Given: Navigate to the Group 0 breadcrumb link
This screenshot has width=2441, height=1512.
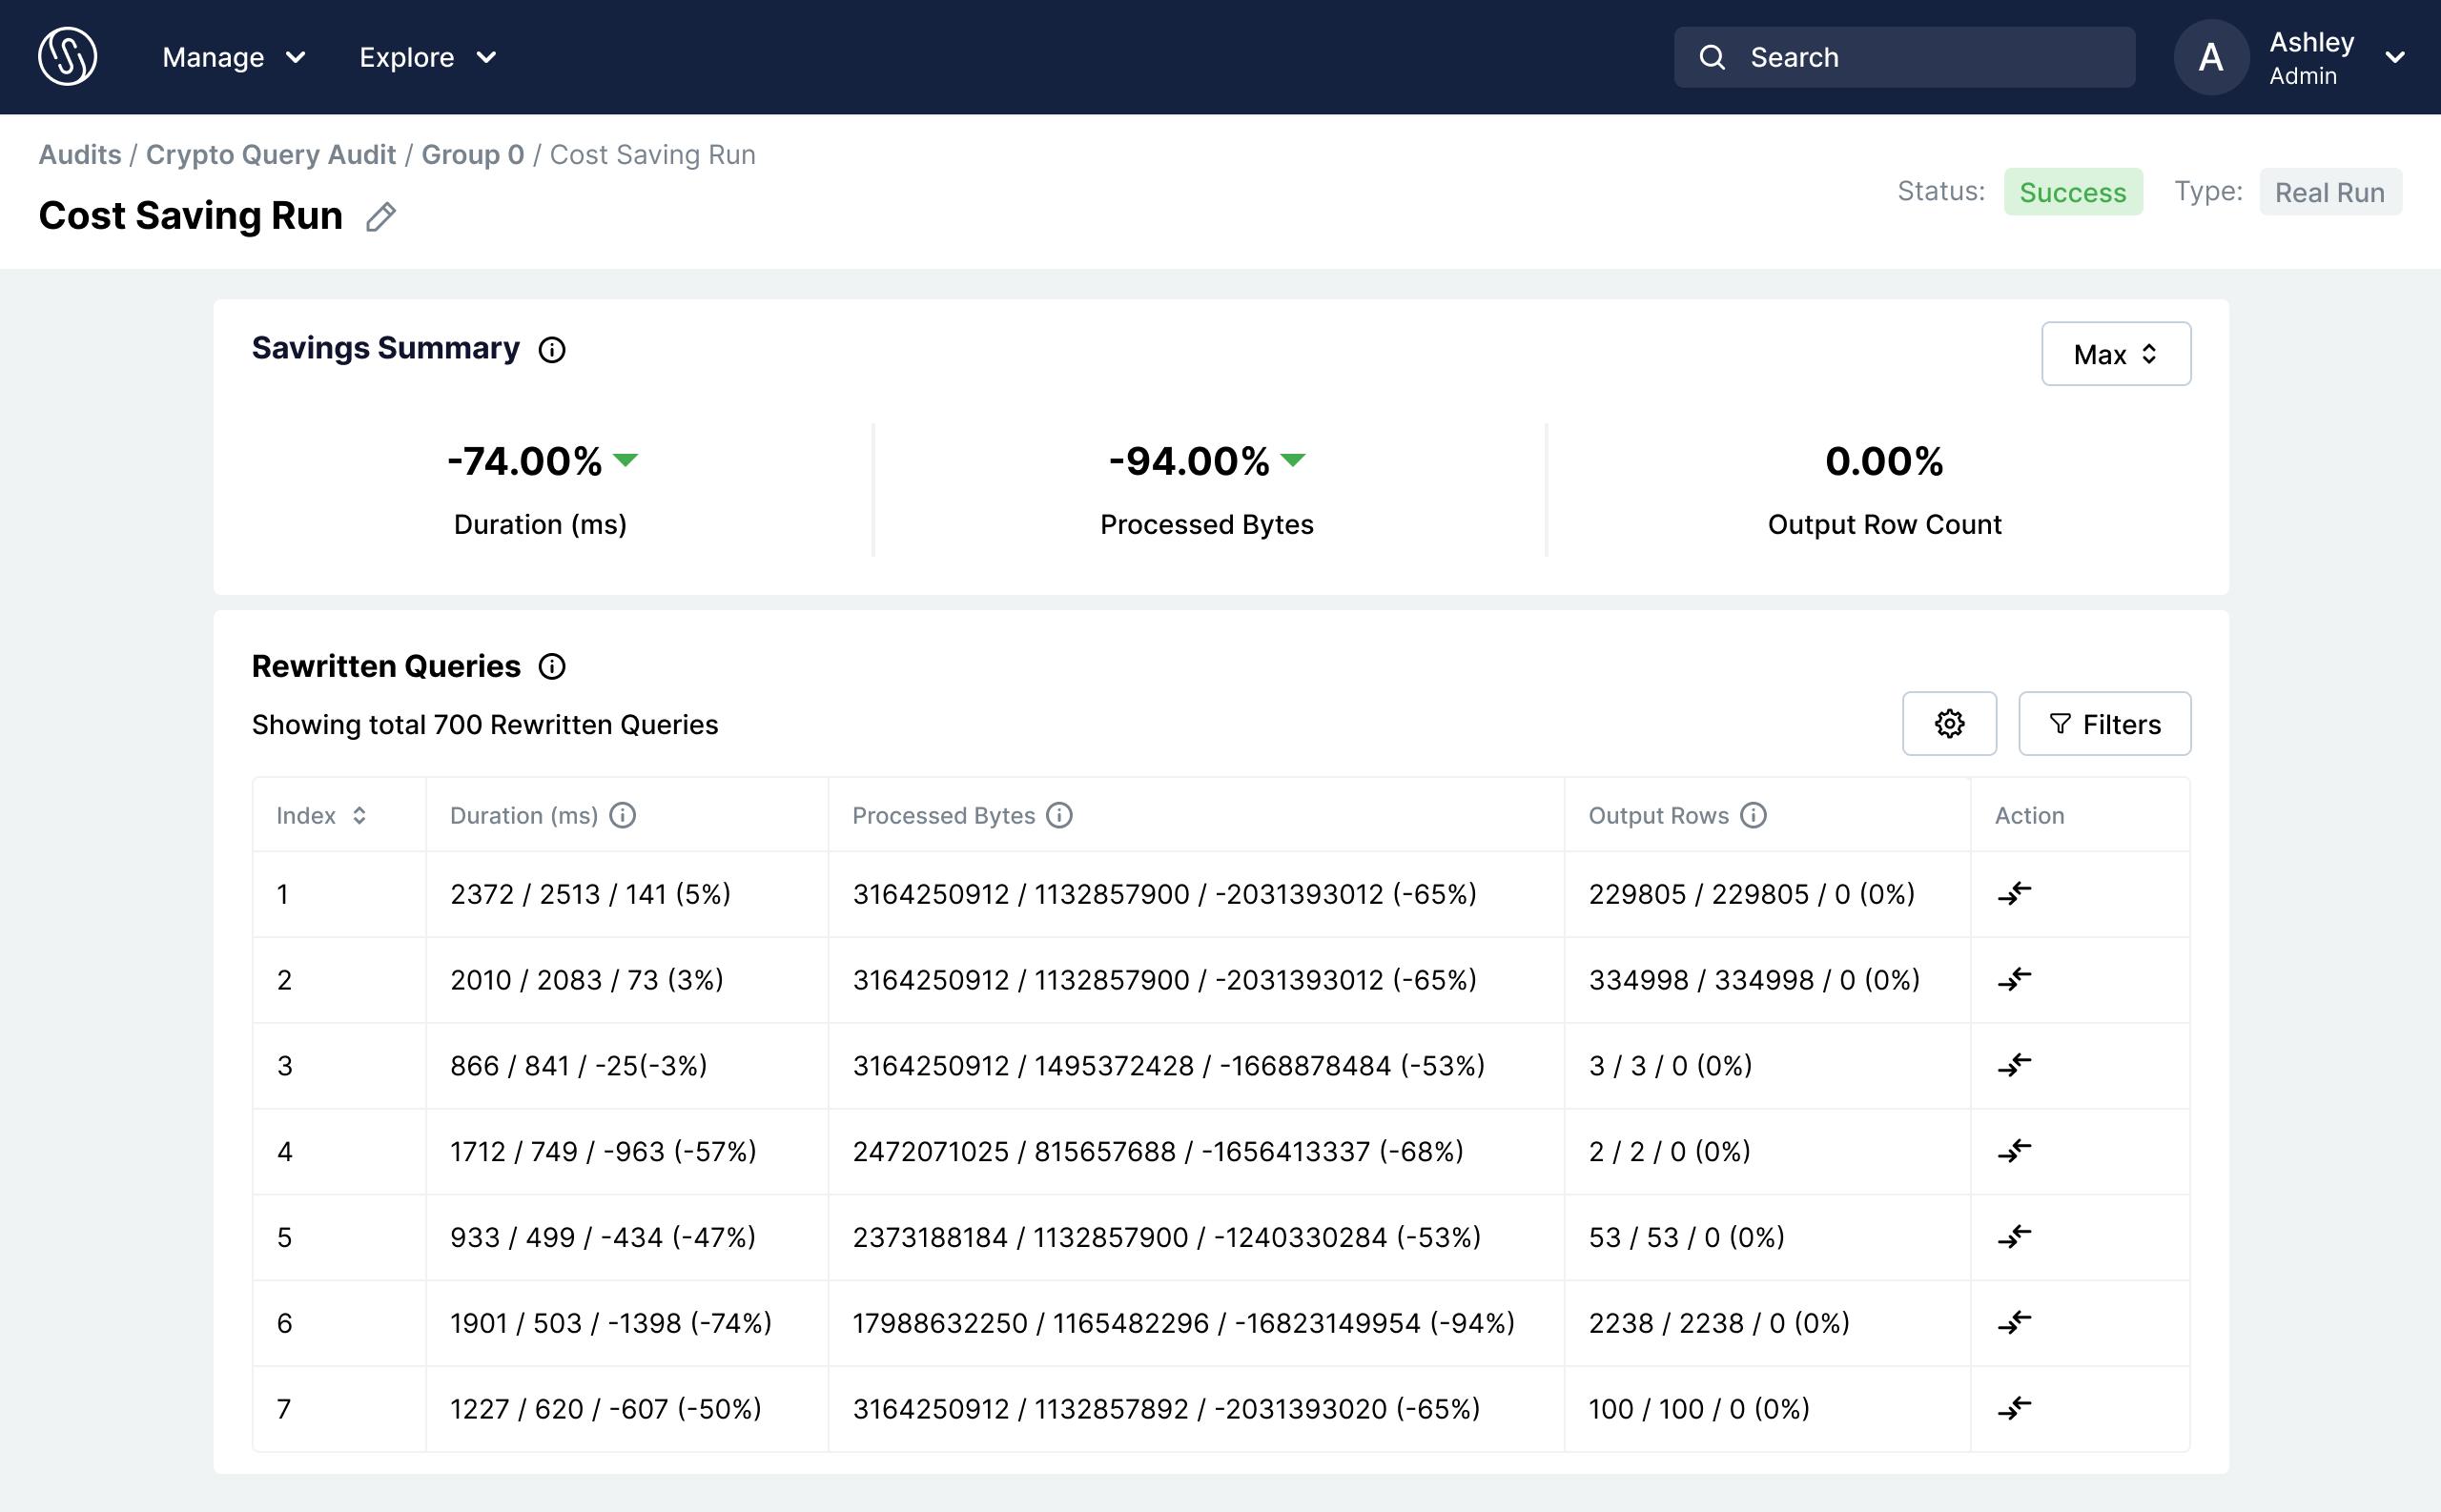Looking at the screenshot, I should pos(472,155).
